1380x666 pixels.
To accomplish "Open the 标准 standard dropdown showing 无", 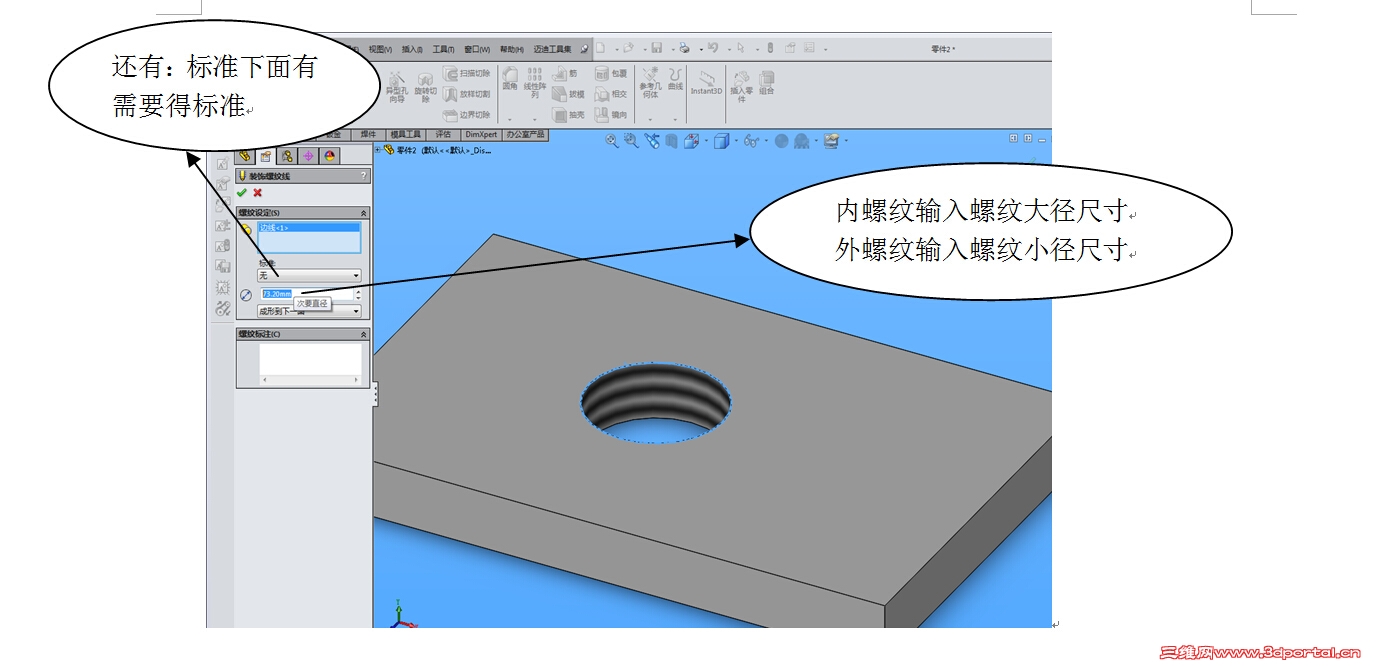I will coord(309,275).
